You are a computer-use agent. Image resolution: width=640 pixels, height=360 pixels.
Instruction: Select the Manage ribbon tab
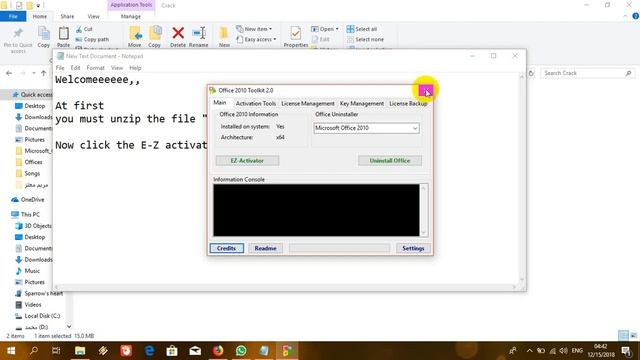click(131, 16)
